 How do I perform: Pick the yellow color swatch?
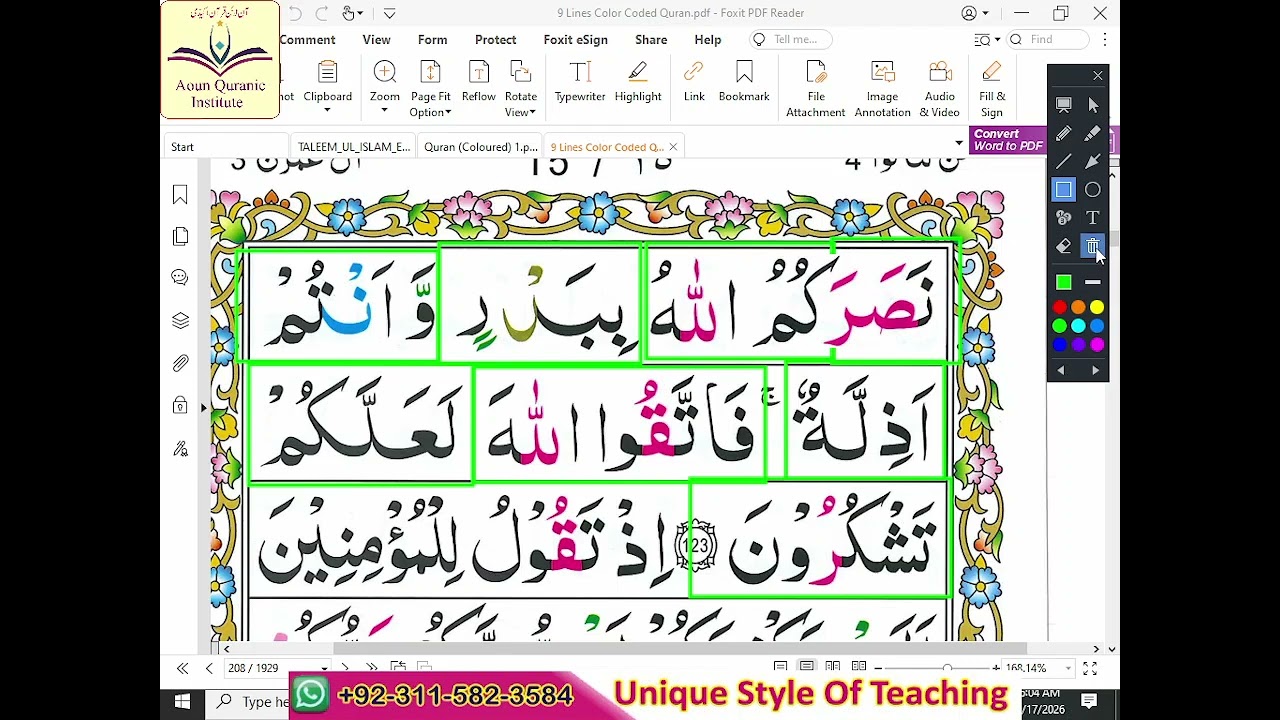tap(1097, 308)
